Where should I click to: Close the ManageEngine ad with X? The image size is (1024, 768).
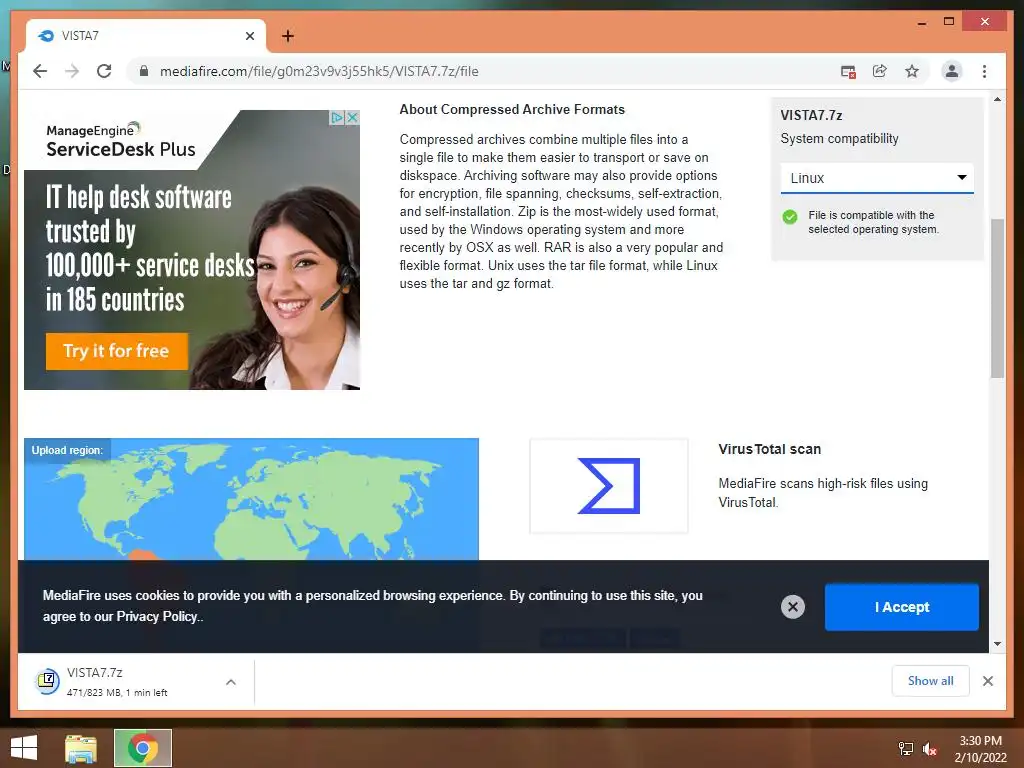352,118
